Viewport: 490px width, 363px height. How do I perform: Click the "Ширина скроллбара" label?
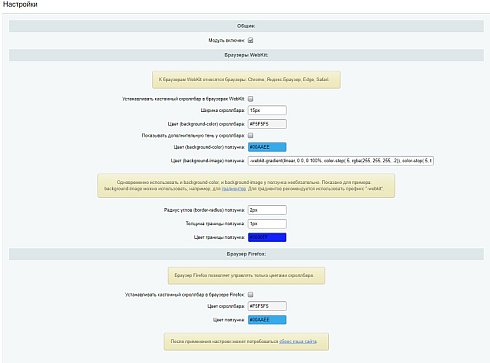pyautogui.click(x=223, y=110)
